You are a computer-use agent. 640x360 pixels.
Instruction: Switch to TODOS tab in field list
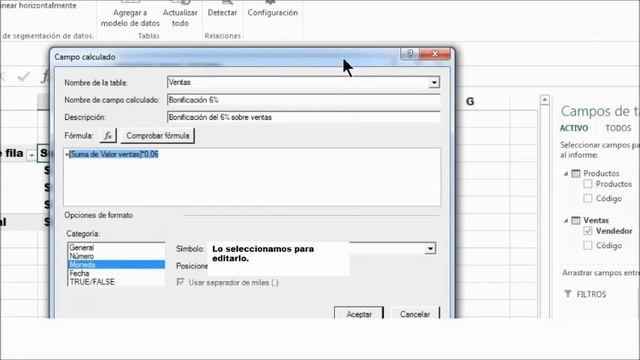tap(618, 128)
